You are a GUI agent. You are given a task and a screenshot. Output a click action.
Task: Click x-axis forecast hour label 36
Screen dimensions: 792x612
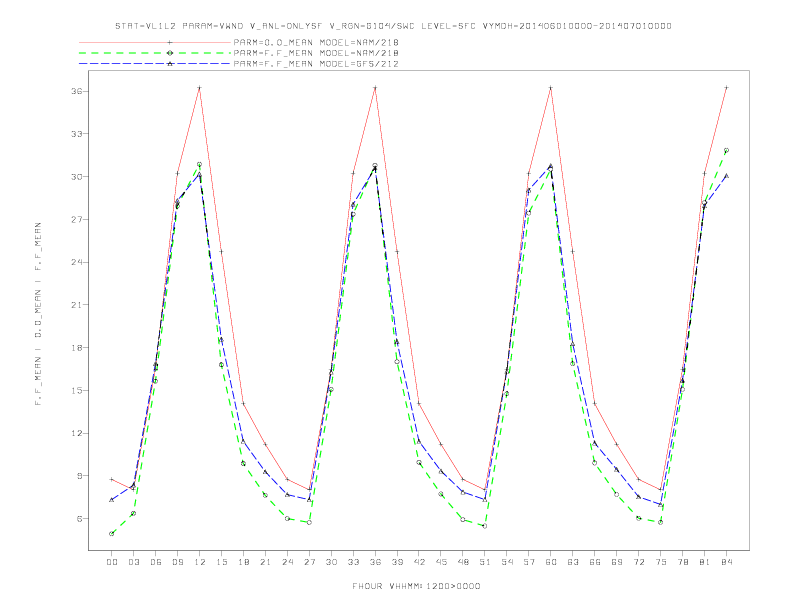(x=375, y=562)
